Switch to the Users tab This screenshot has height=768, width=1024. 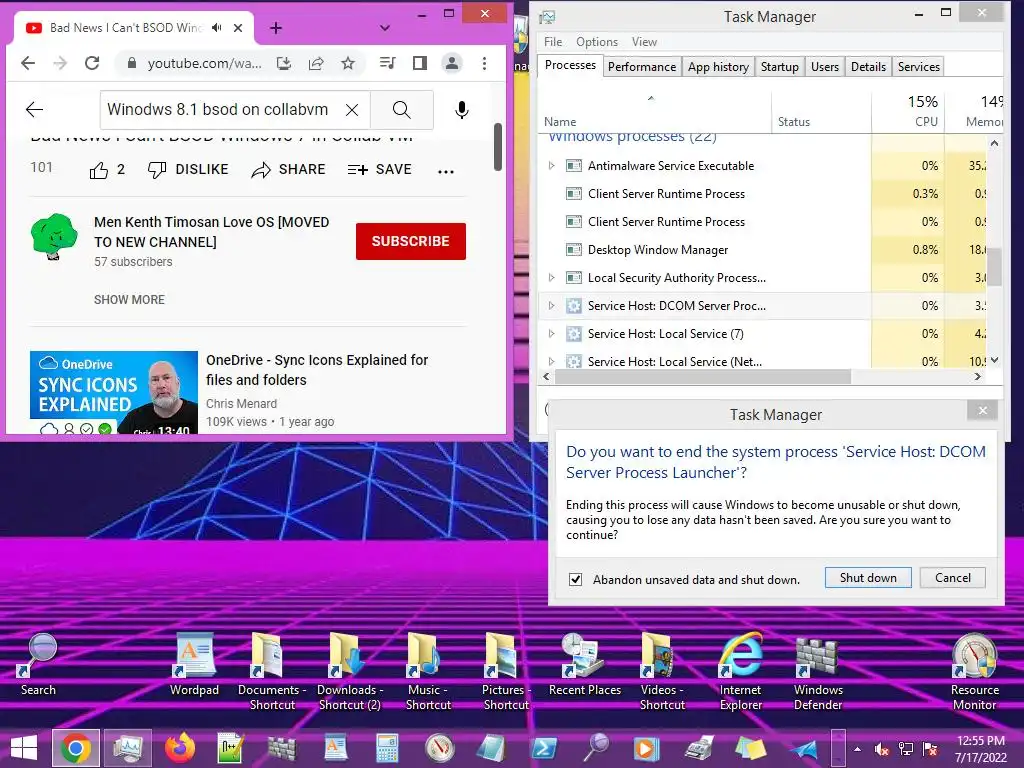point(824,67)
